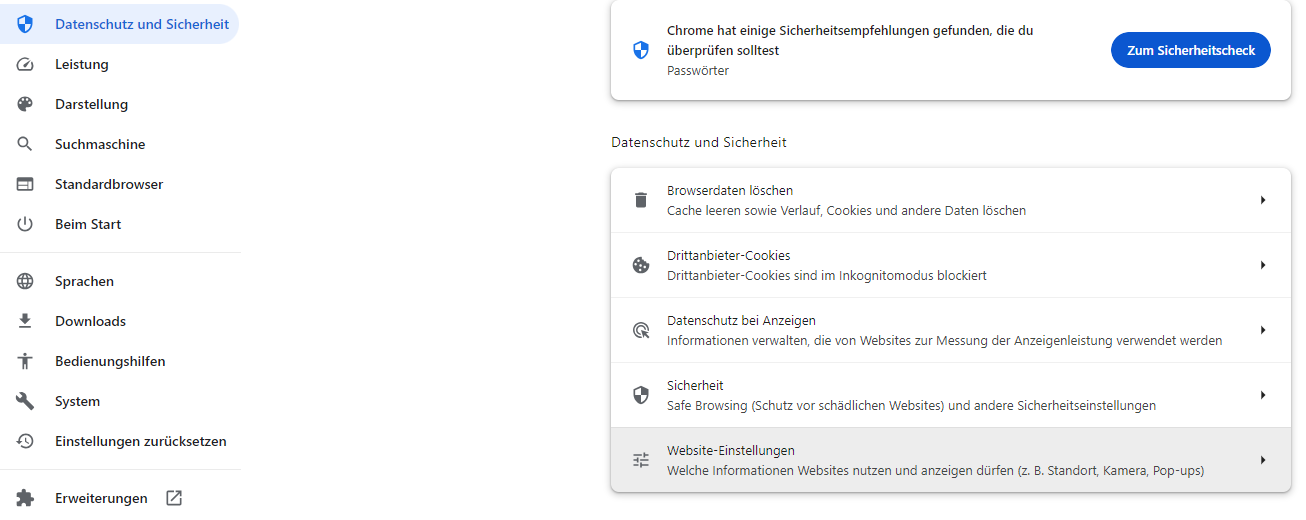Open Erweiterungen via the external link icon
Viewport: 1306px width, 520px height.
[174, 498]
